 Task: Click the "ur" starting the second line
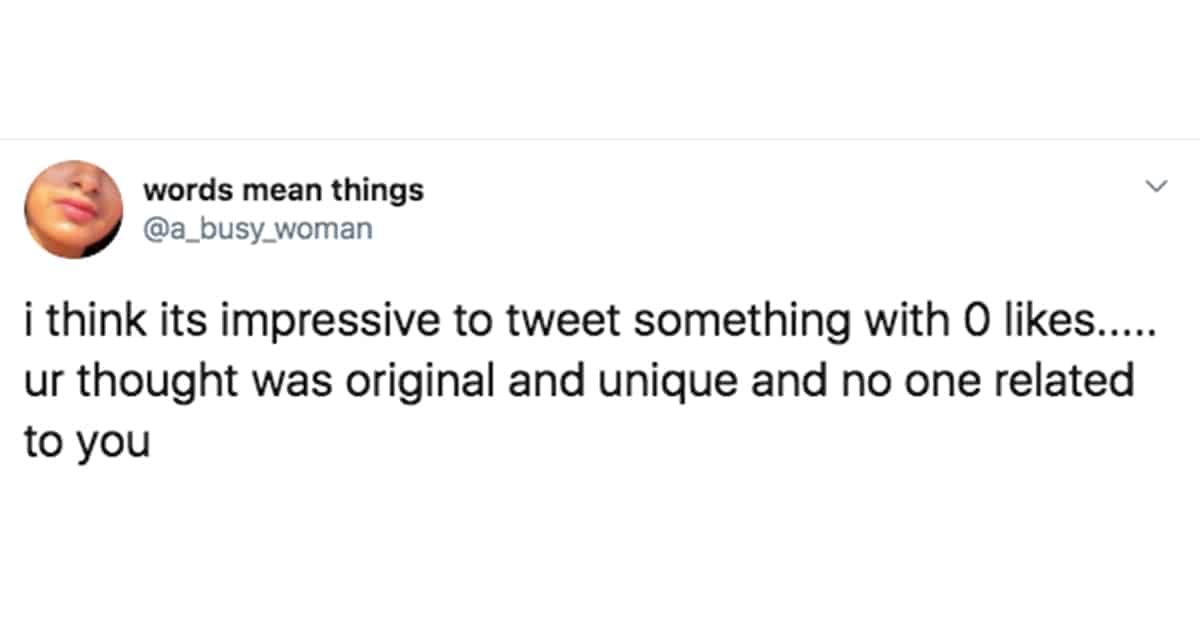coord(41,382)
